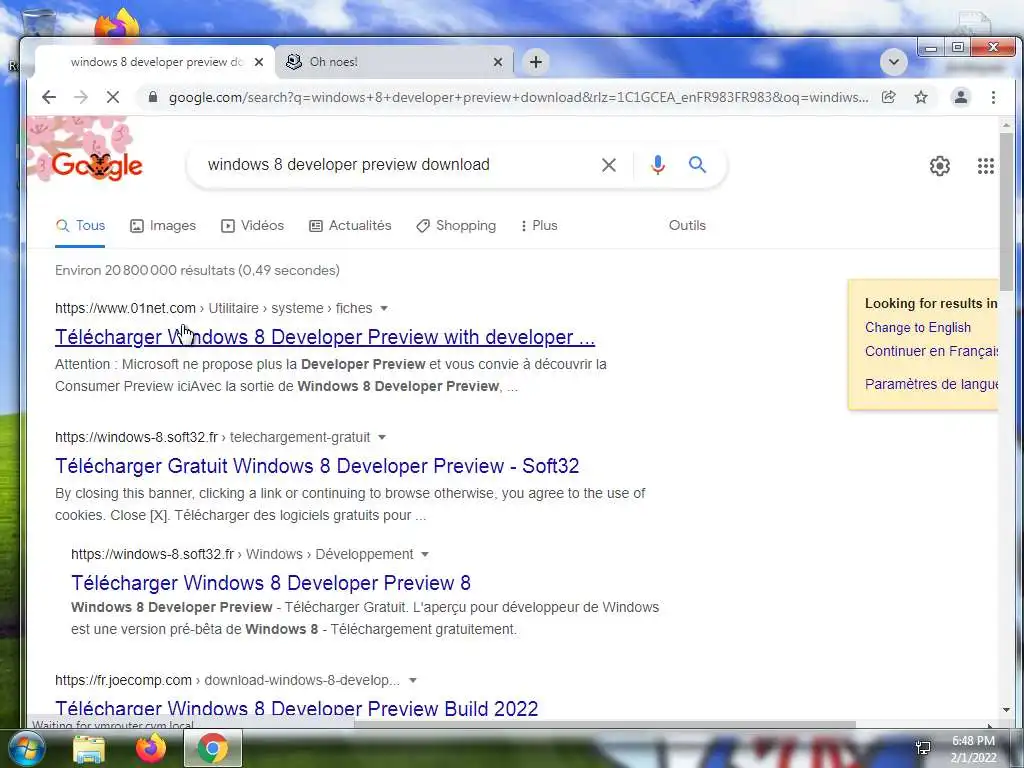Switch to Actualités results
The height and width of the screenshot is (768, 1024).
350,226
